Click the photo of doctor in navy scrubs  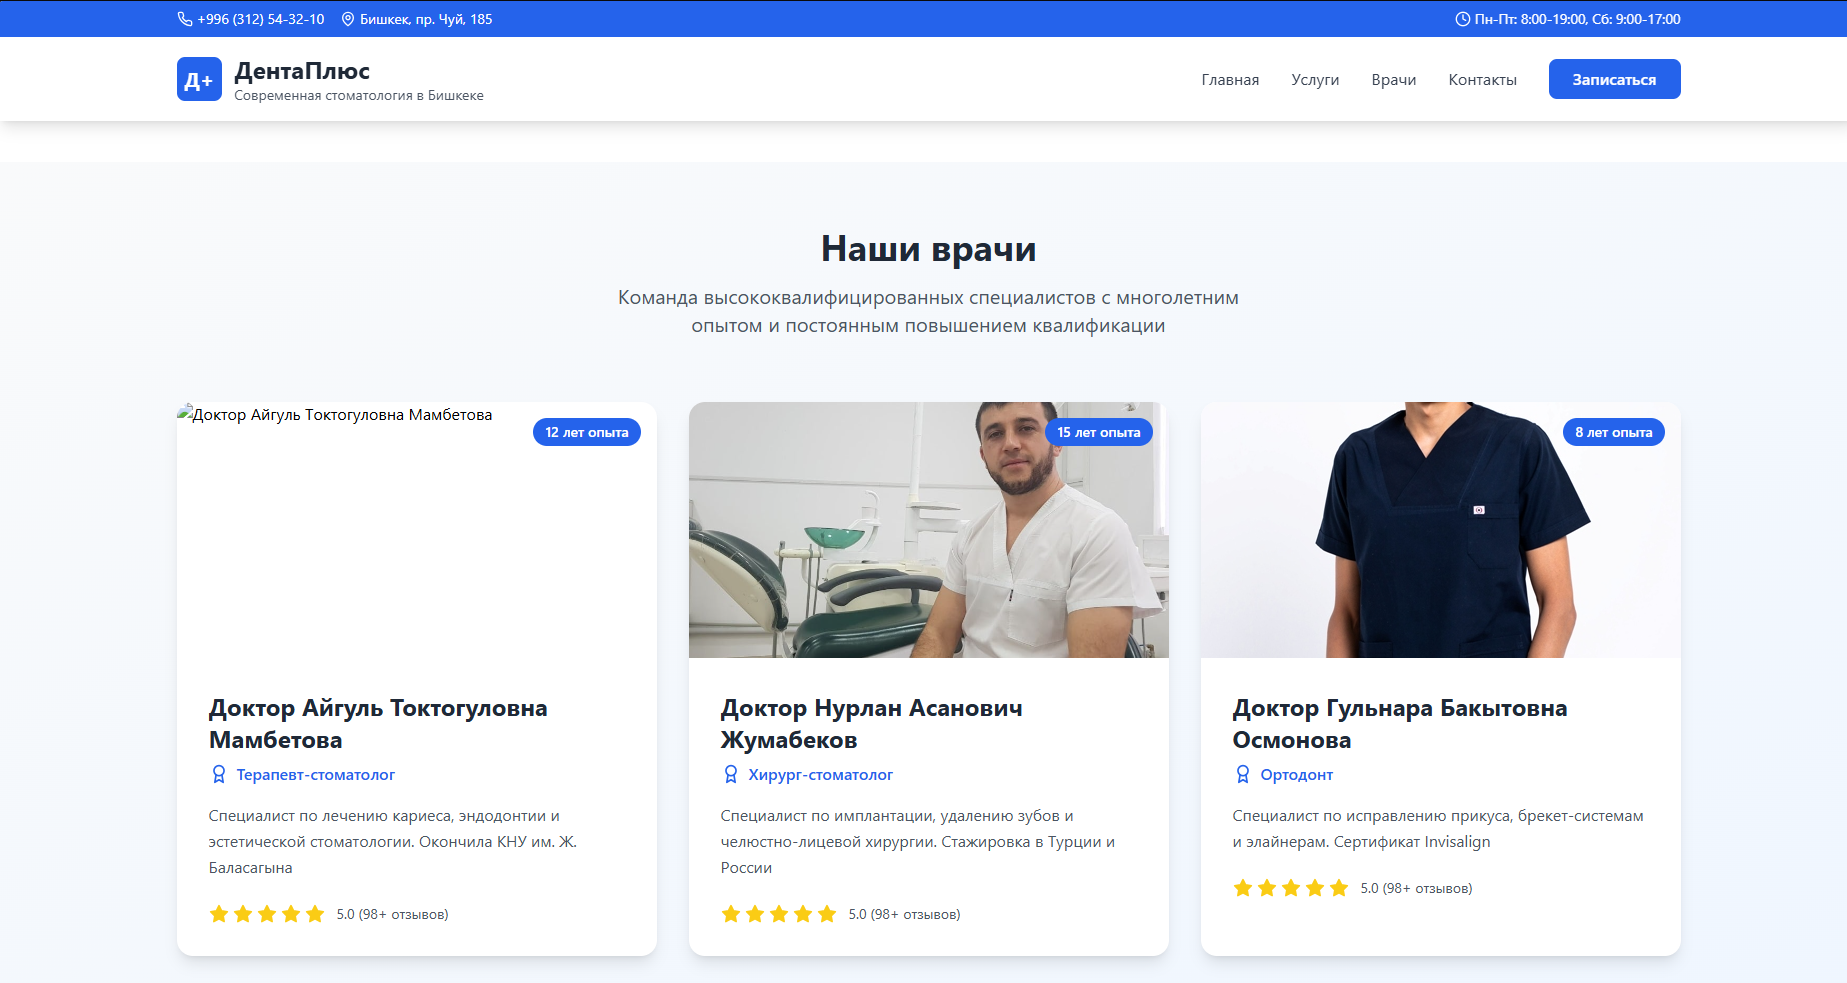(x=1441, y=530)
